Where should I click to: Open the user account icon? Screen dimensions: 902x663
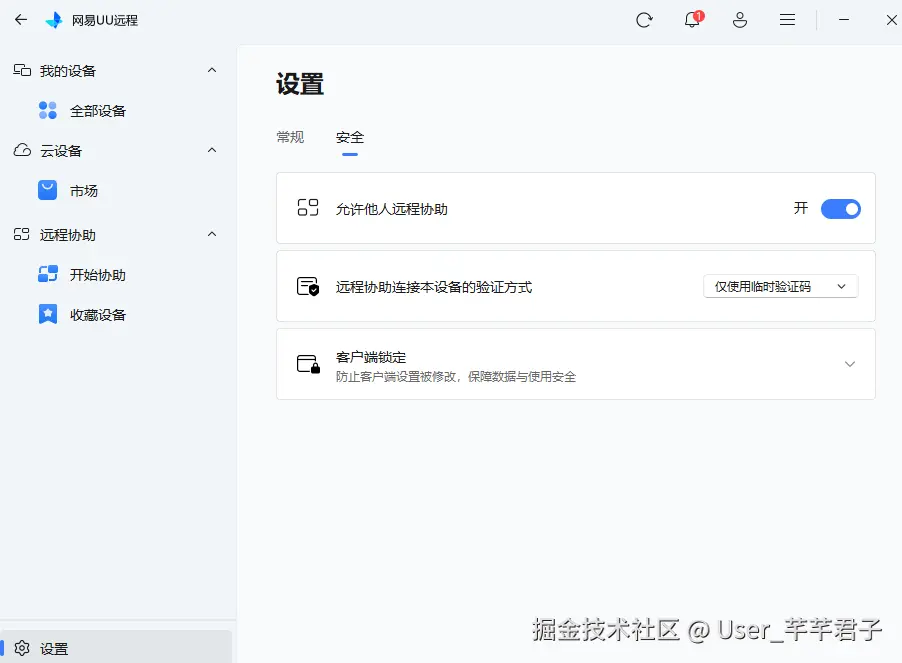(740, 20)
